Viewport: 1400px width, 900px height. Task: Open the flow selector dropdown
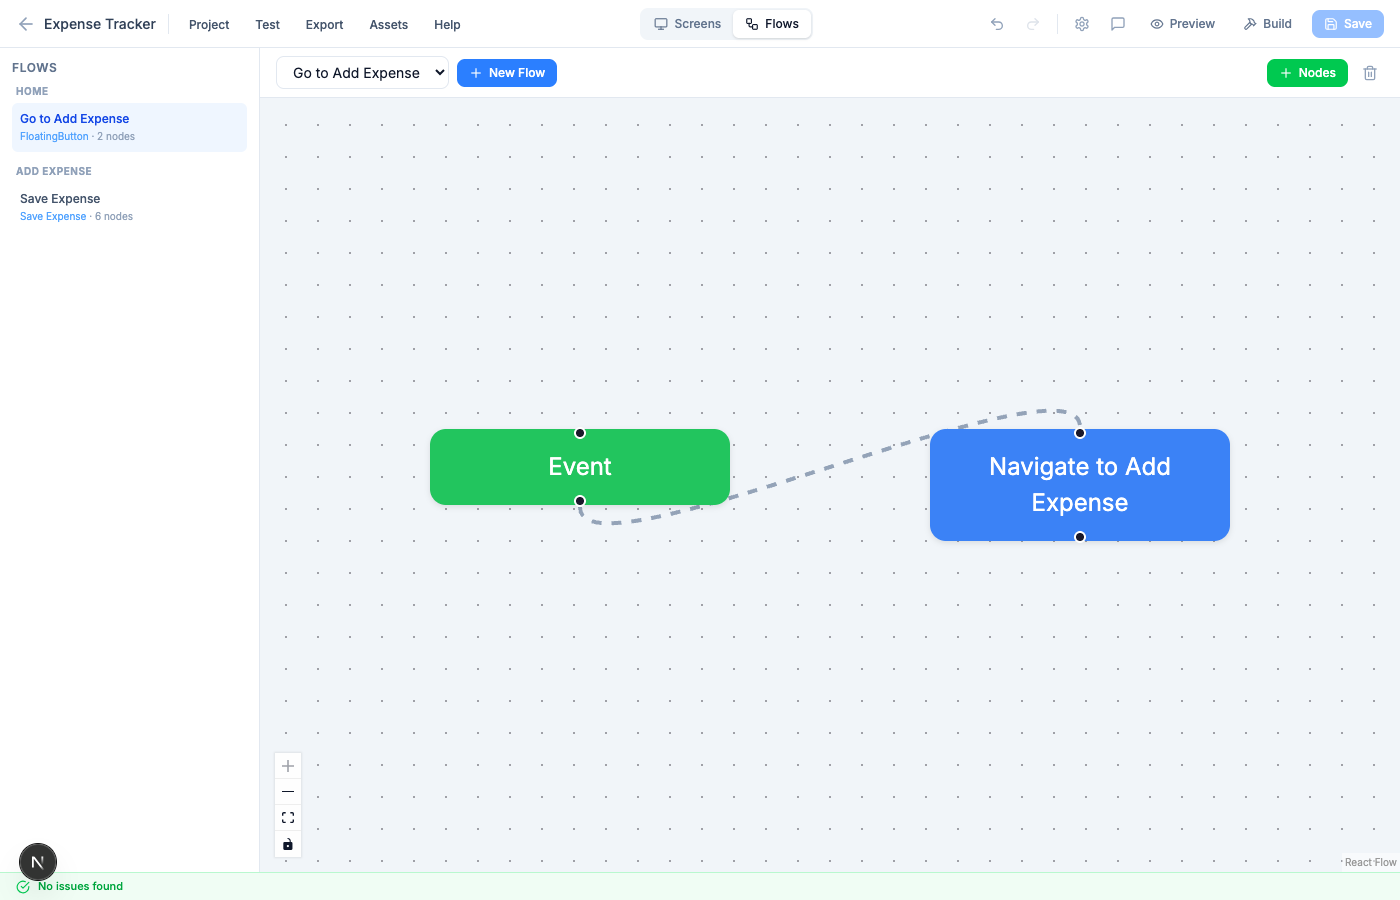pos(362,73)
